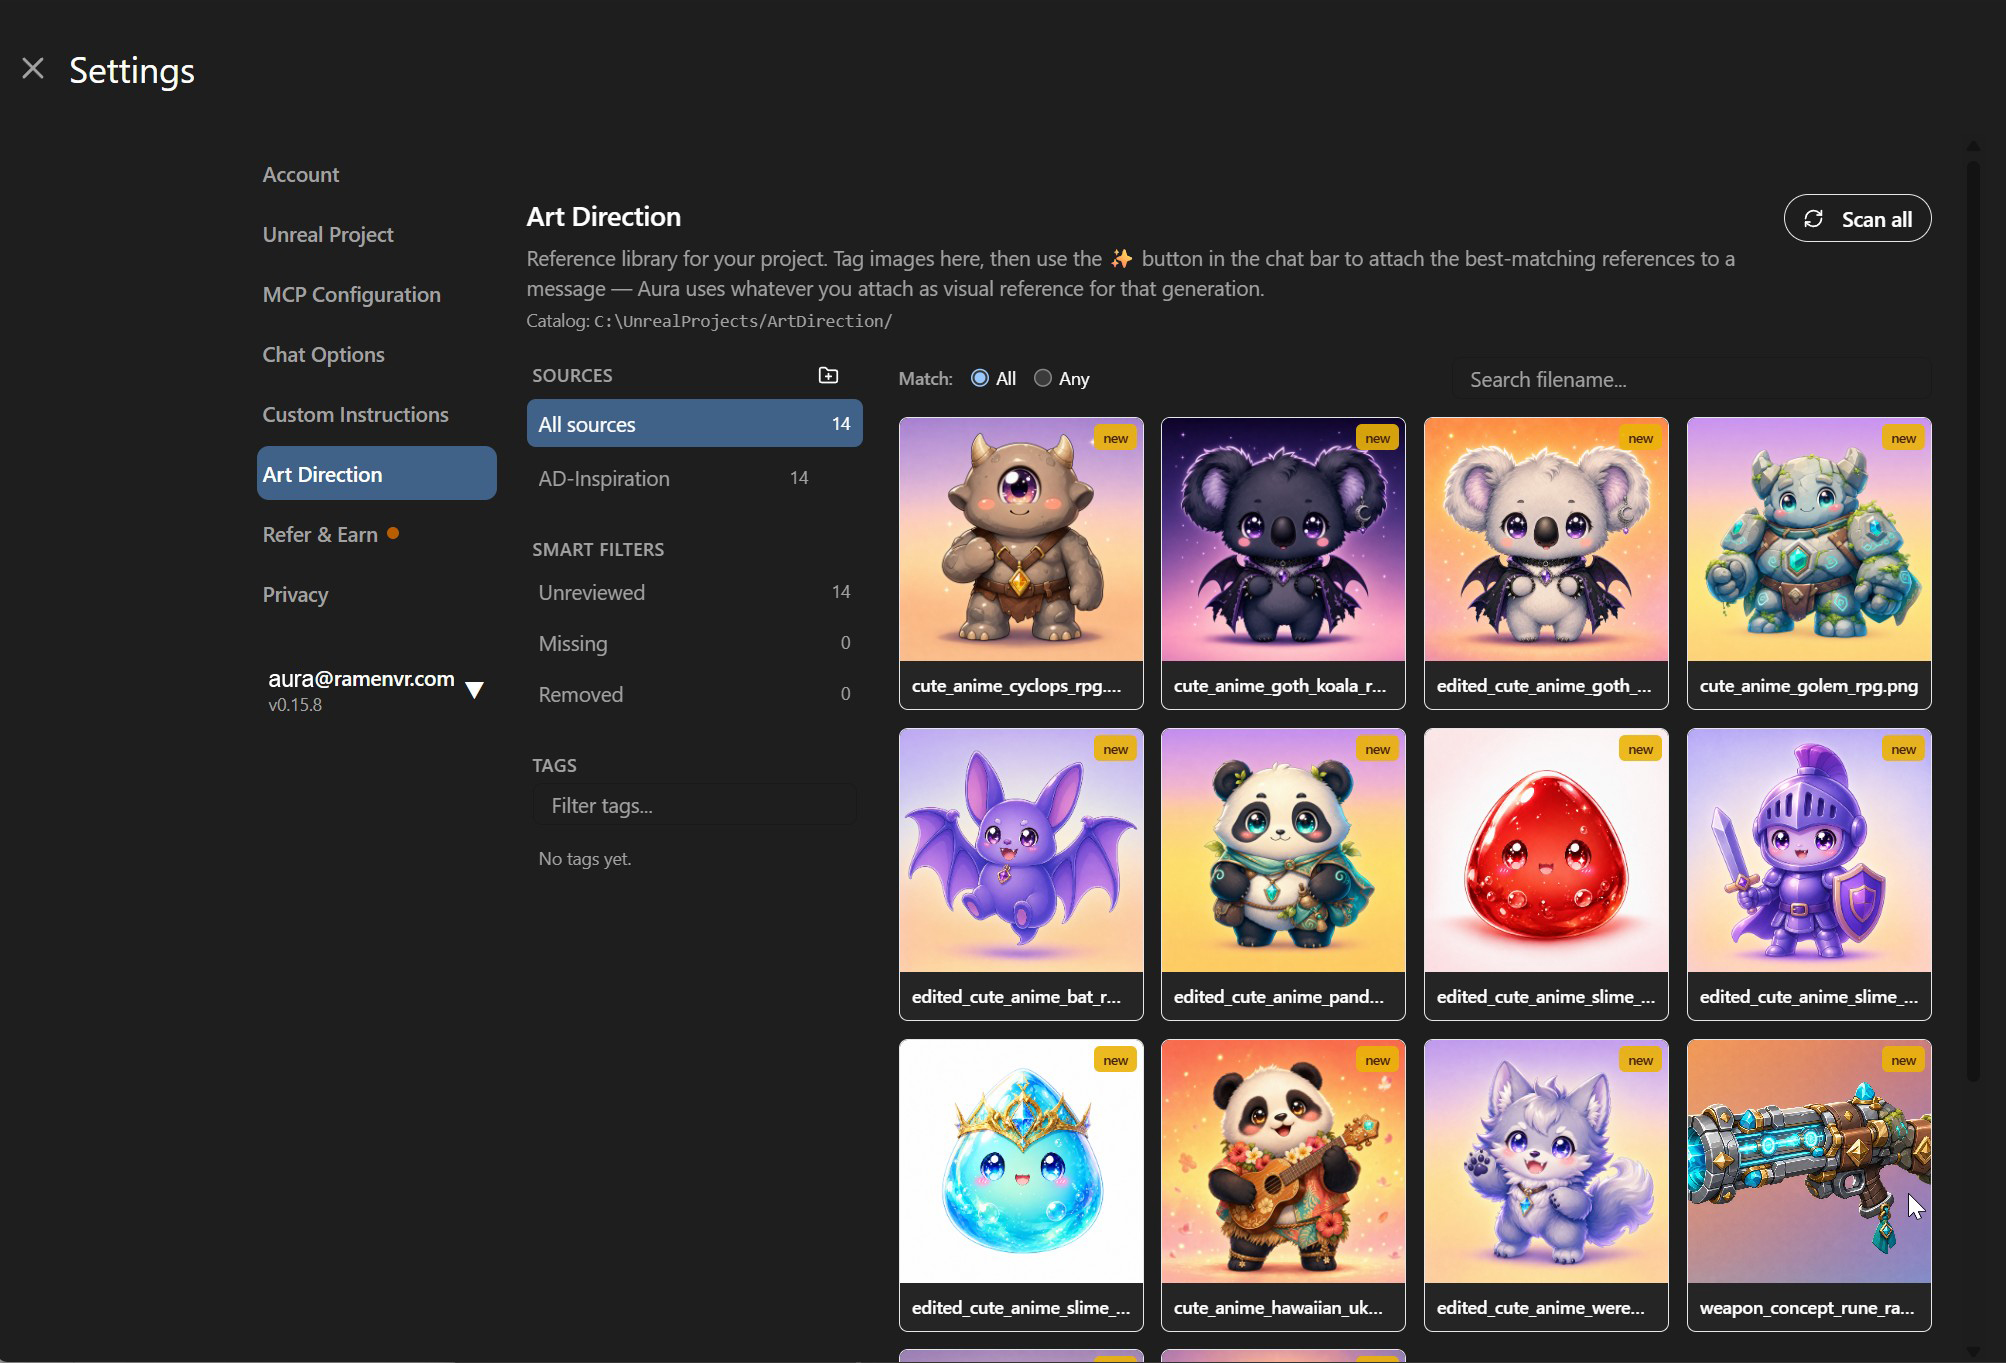Open the red slime image thumbnail

click(1546, 874)
